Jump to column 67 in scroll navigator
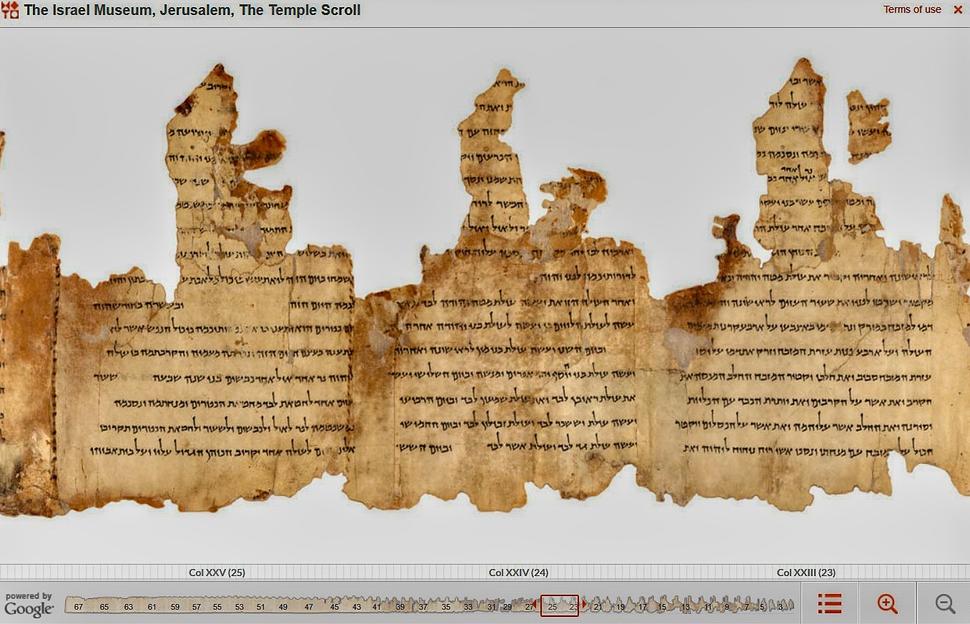The width and height of the screenshot is (970, 624). pos(79,607)
